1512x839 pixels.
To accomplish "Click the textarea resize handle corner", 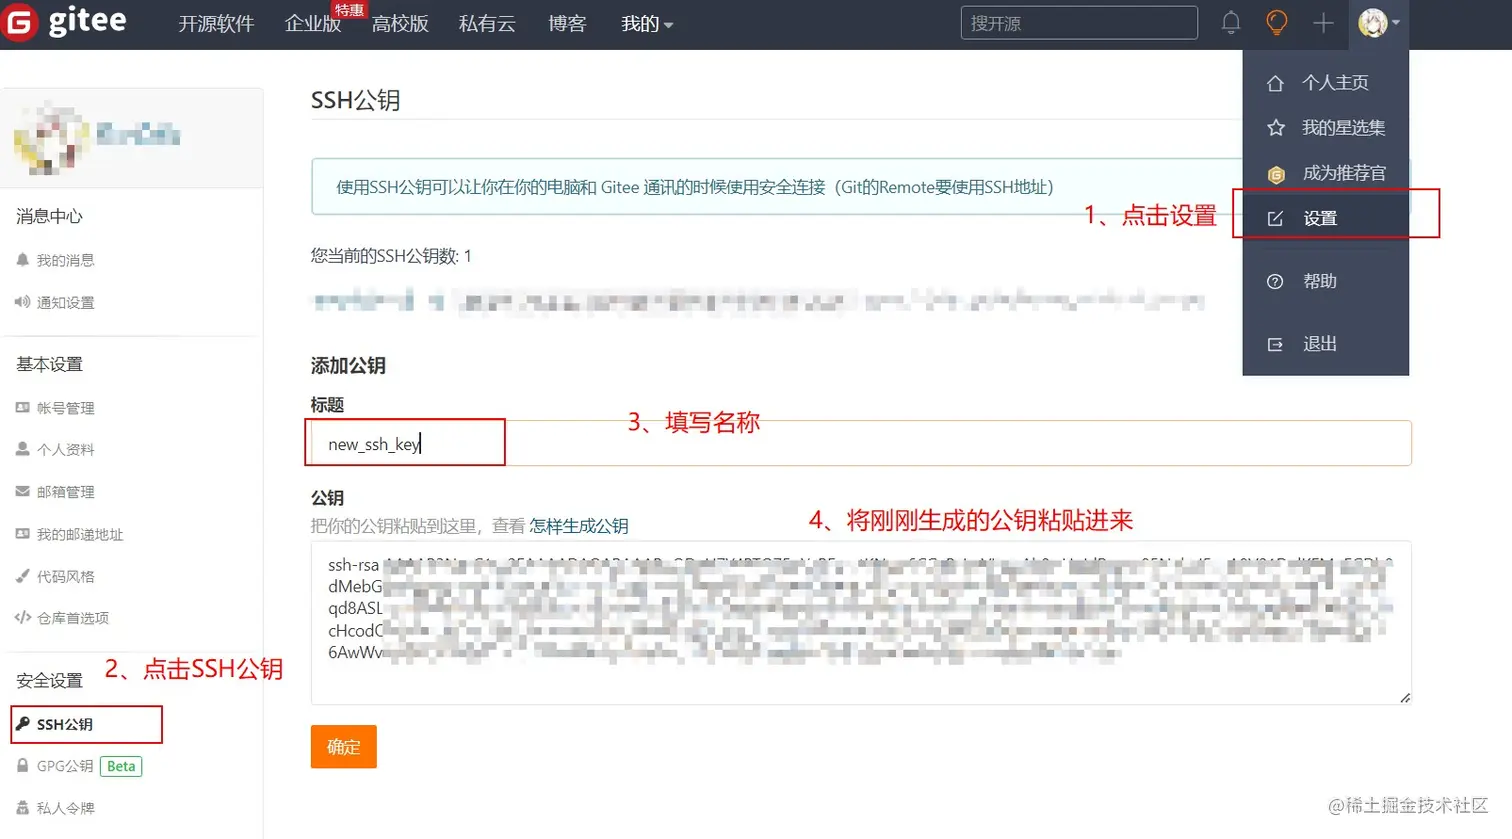I will 1405,697.
